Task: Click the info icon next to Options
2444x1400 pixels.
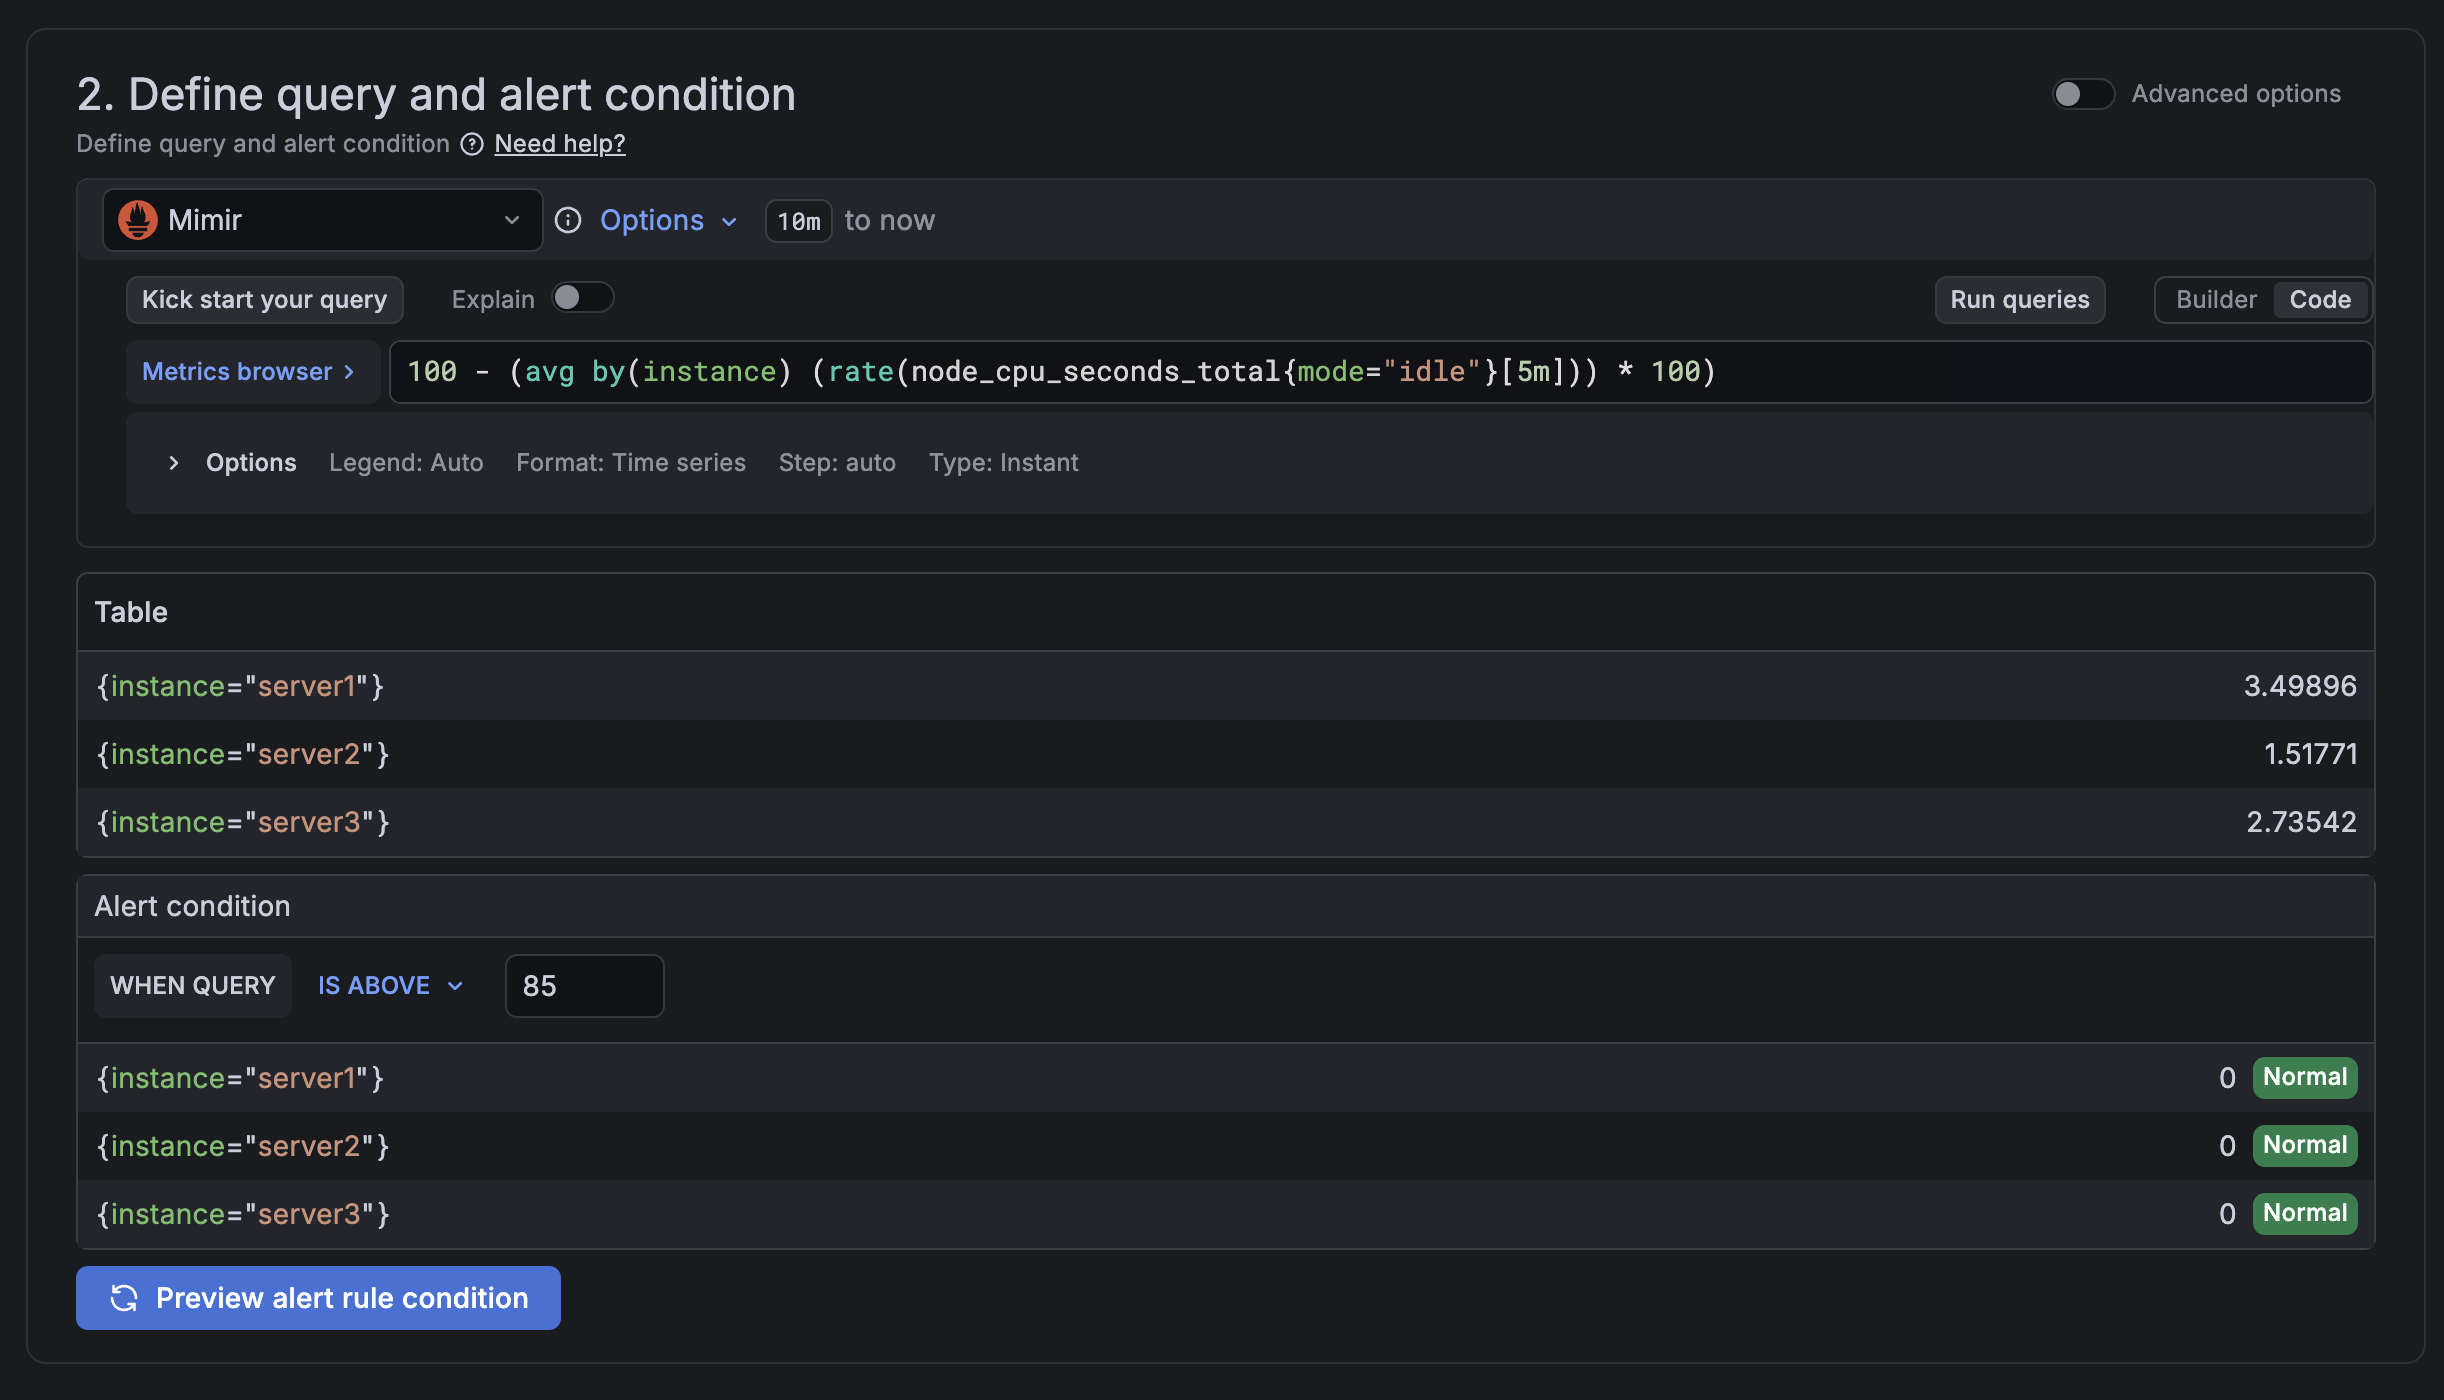Action: 568,220
